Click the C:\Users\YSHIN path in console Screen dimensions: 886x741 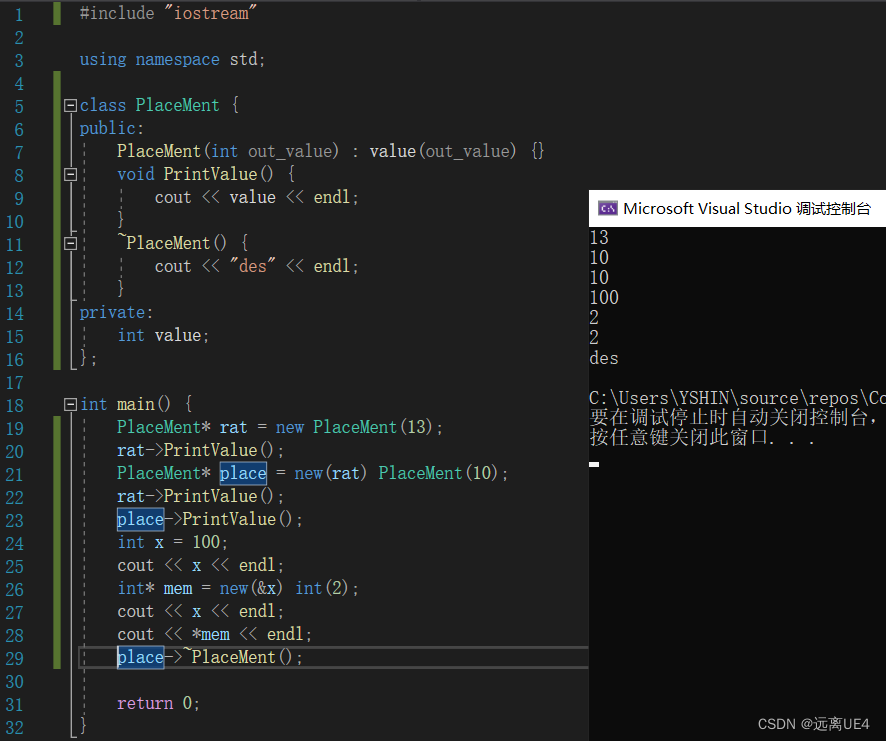(x=737, y=398)
